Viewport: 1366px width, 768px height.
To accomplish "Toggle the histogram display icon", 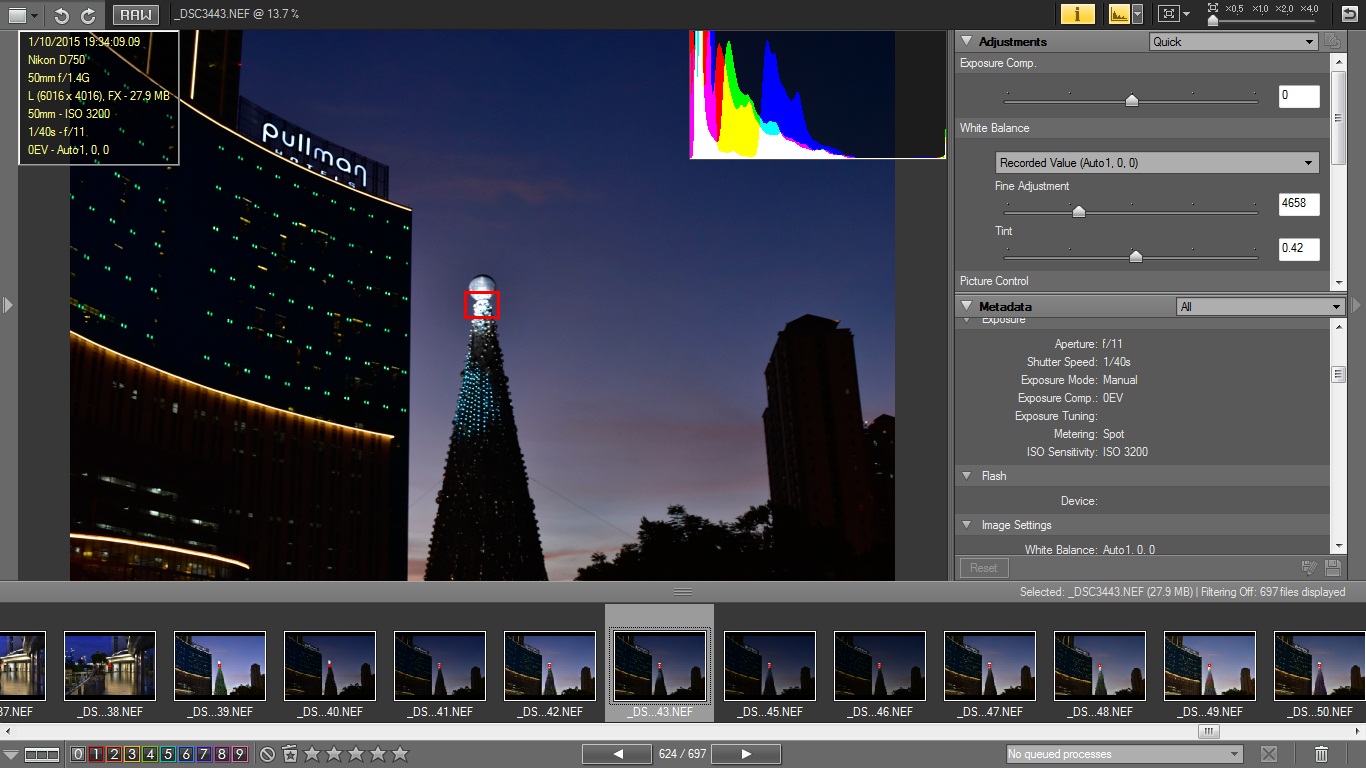I will tap(1118, 14).
